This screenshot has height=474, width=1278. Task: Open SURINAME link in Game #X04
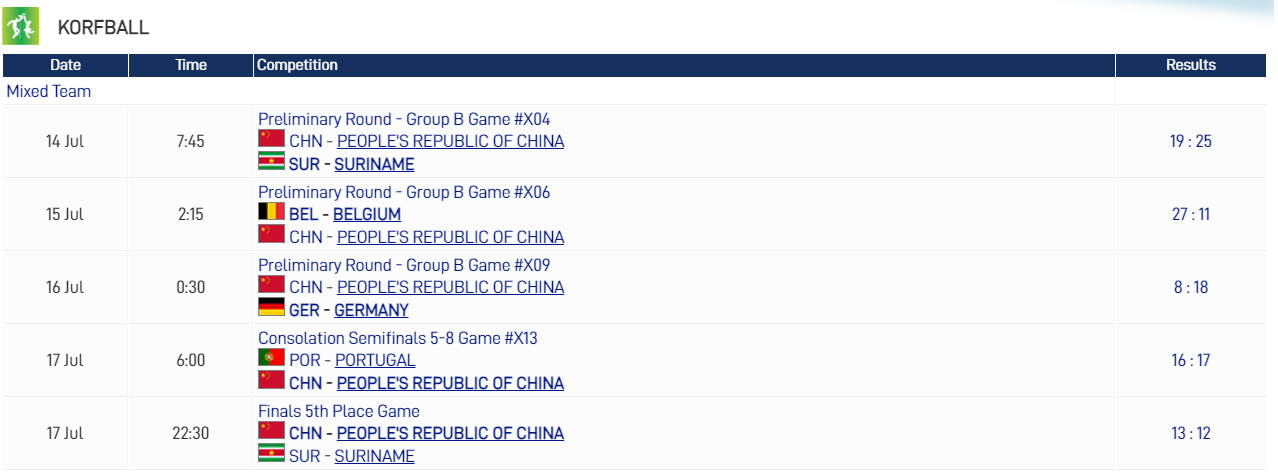click(374, 164)
